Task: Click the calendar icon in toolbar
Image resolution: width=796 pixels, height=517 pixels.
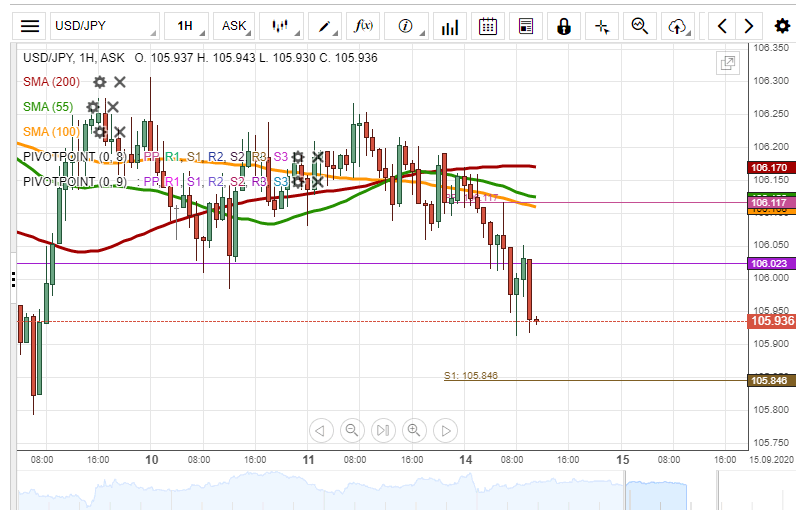Action: 487,26
